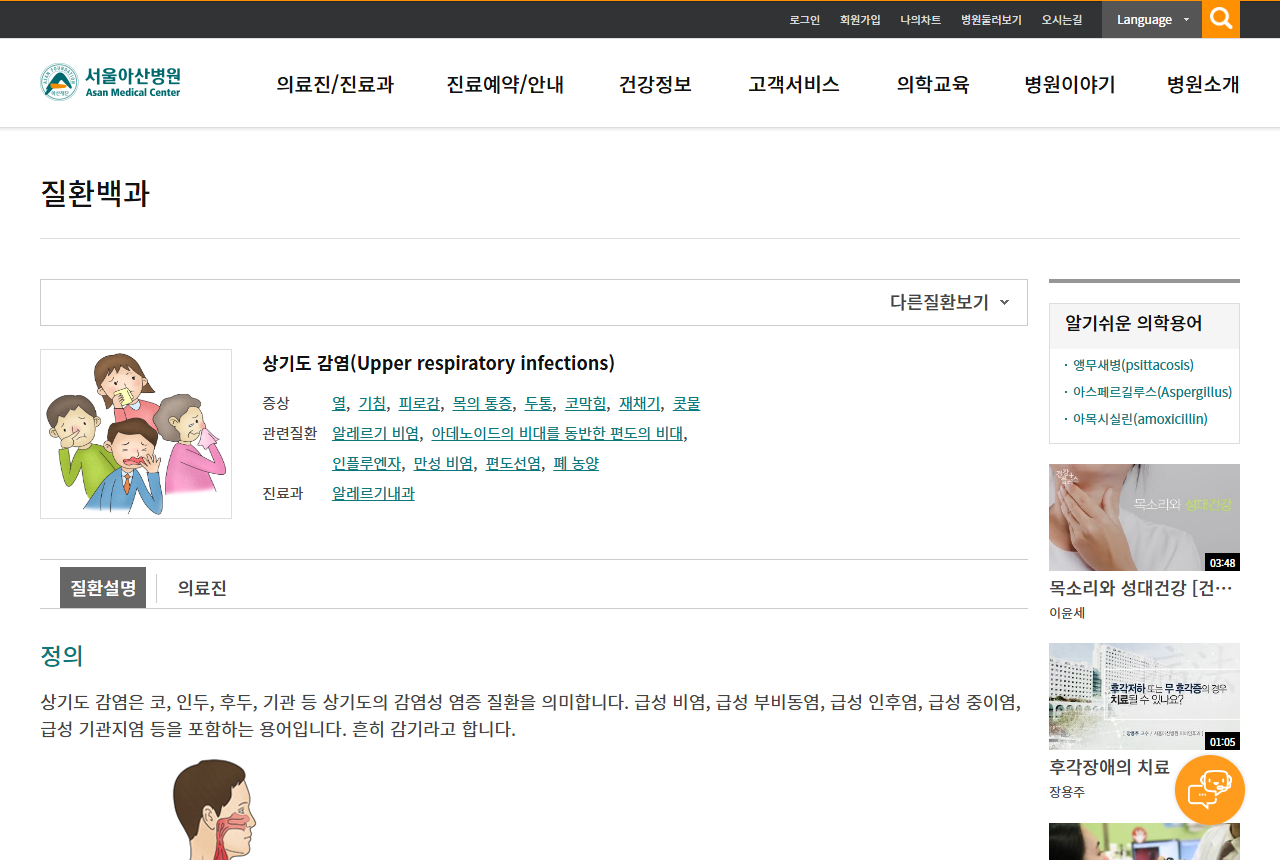Click the 피로감 symptom link
This screenshot has width=1280, height=860.
point(419,404)
